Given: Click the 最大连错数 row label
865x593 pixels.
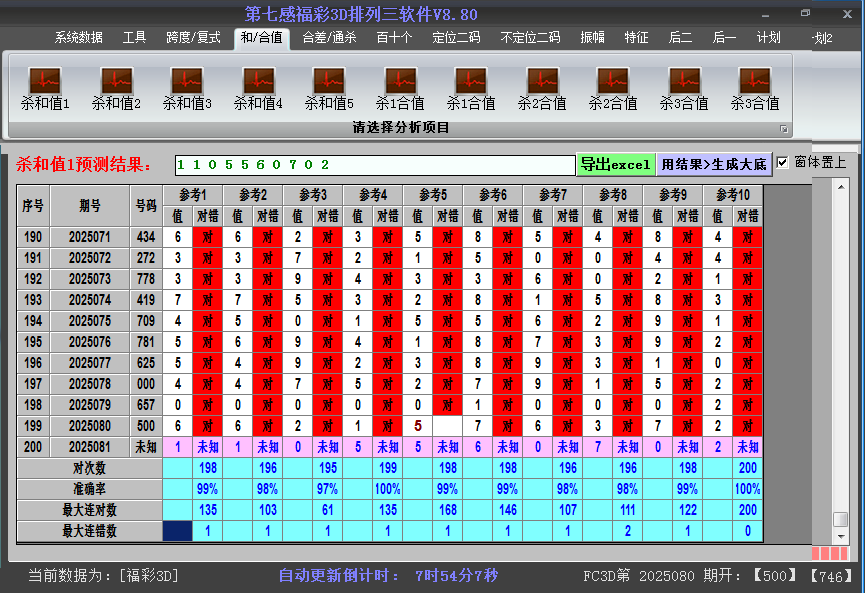Looking at the screenshot, I should click(x=89, y=531).
